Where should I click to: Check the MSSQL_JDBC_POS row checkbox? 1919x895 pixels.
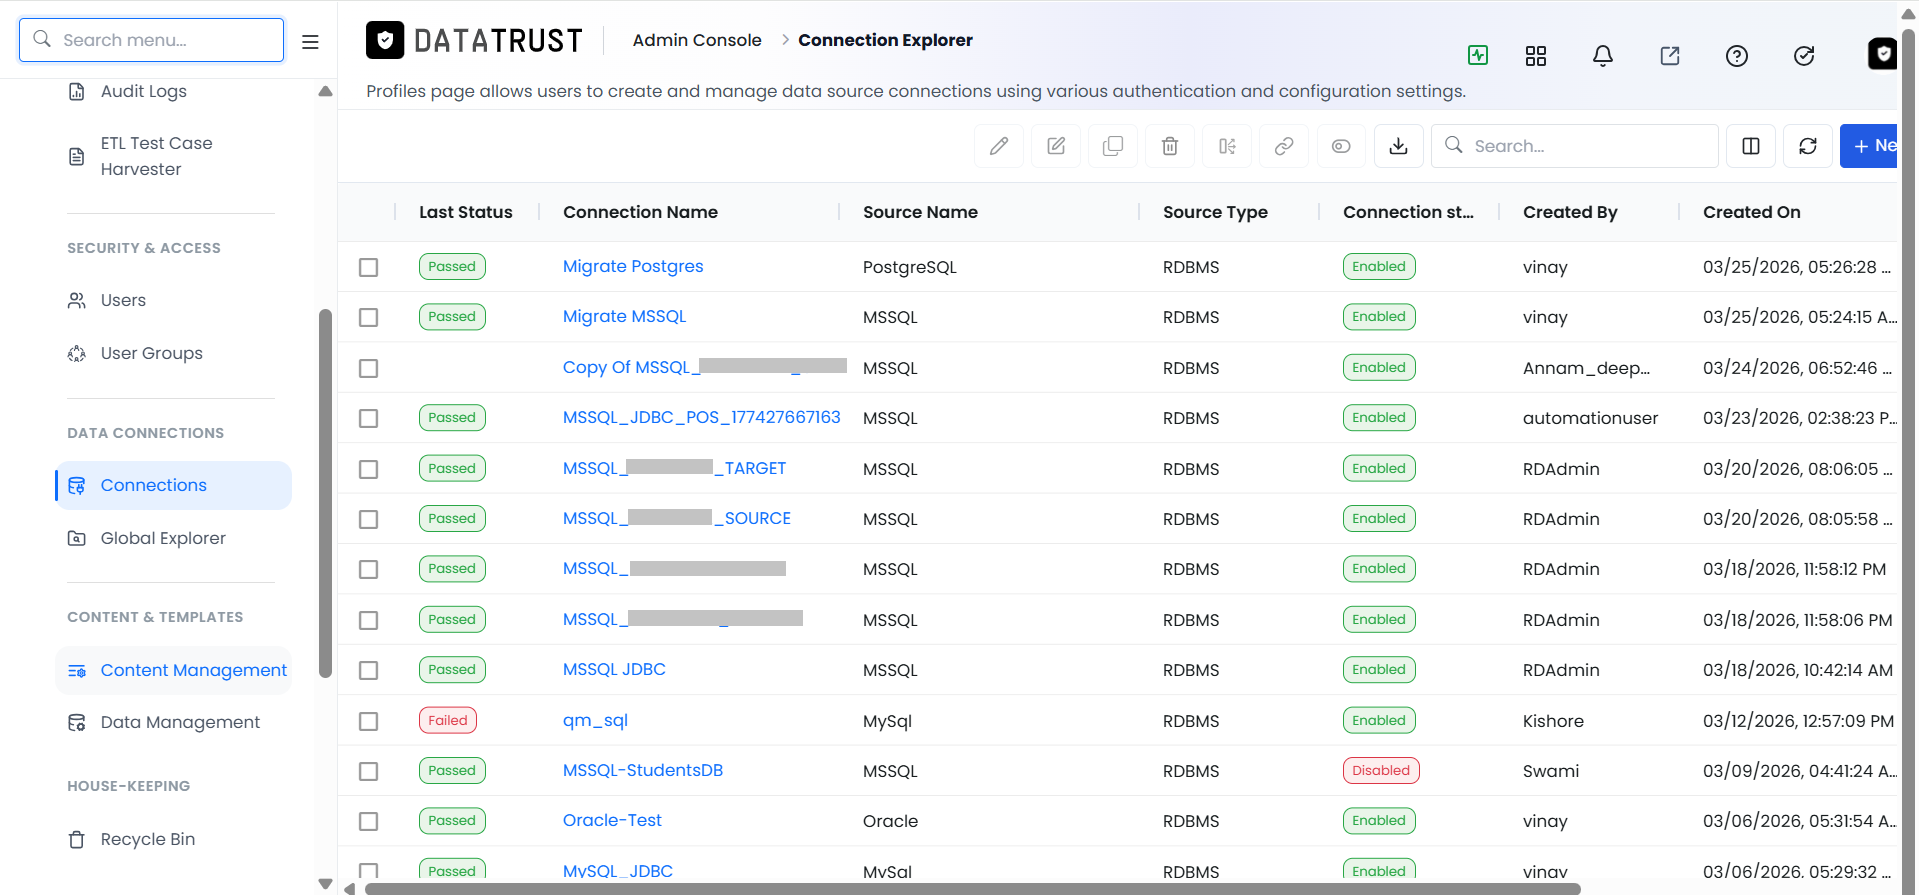click(368, 418)
